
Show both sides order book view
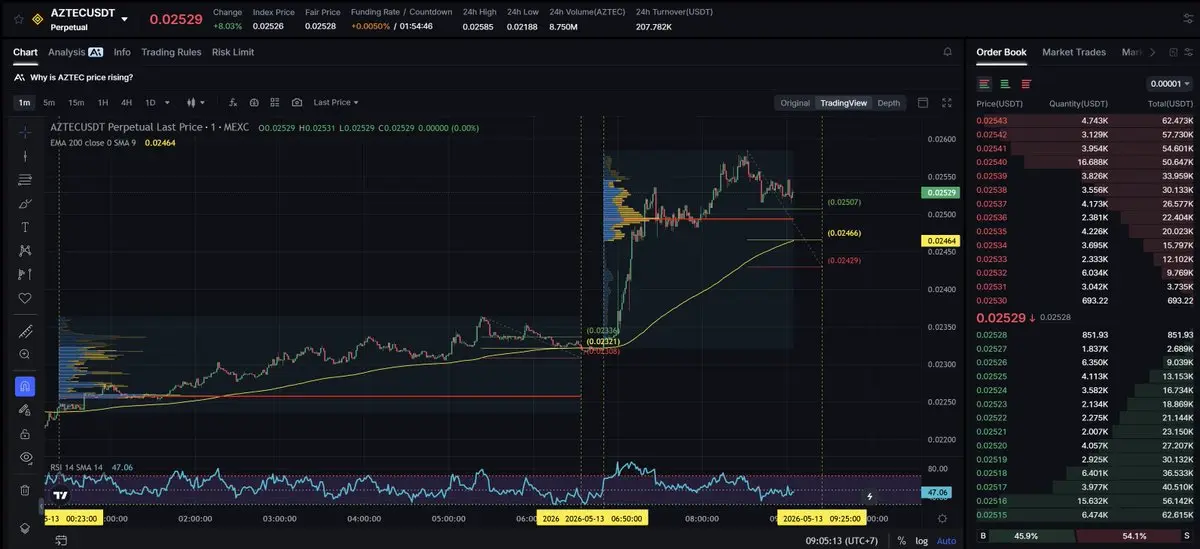pos(985,83)
